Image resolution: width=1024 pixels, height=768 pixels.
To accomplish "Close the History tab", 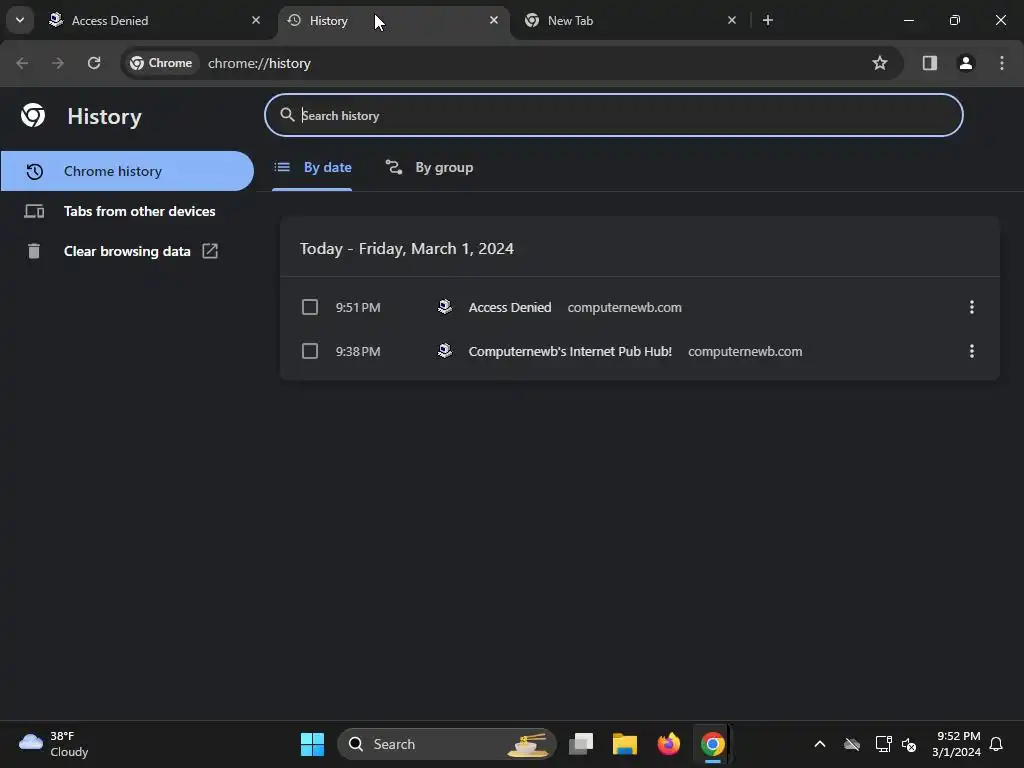I will (494, 20).
